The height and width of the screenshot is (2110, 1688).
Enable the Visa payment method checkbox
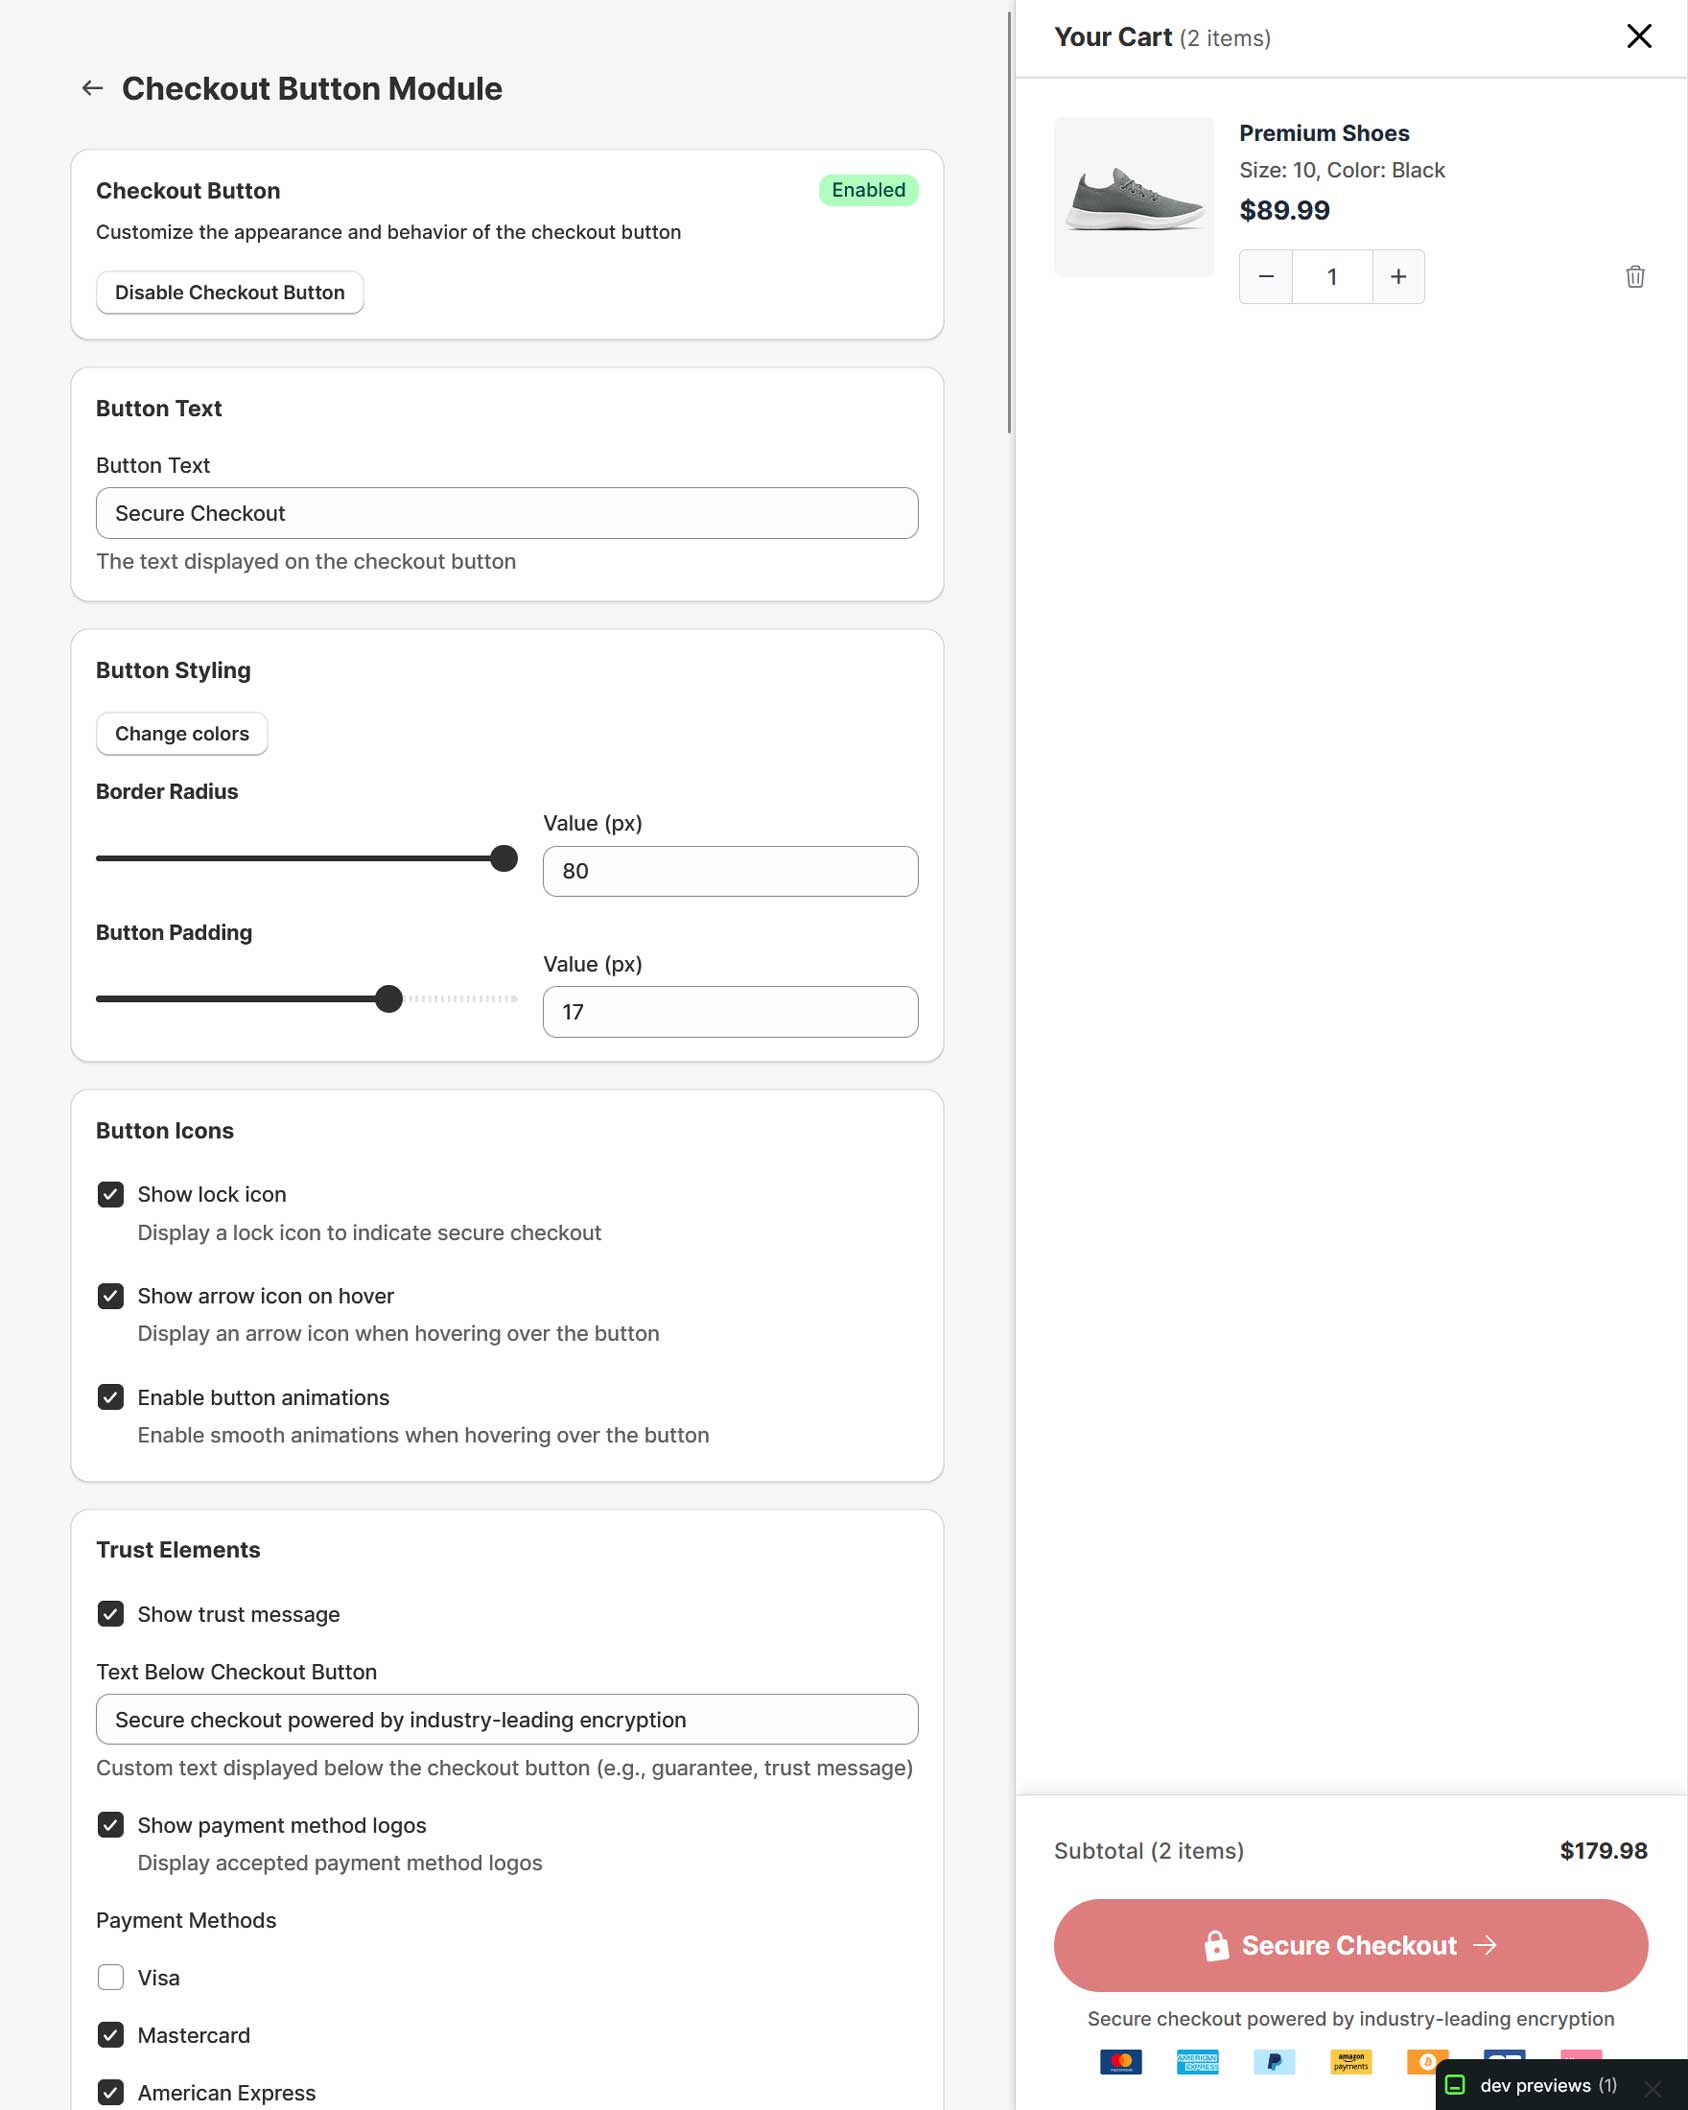tap(111, 1977)
